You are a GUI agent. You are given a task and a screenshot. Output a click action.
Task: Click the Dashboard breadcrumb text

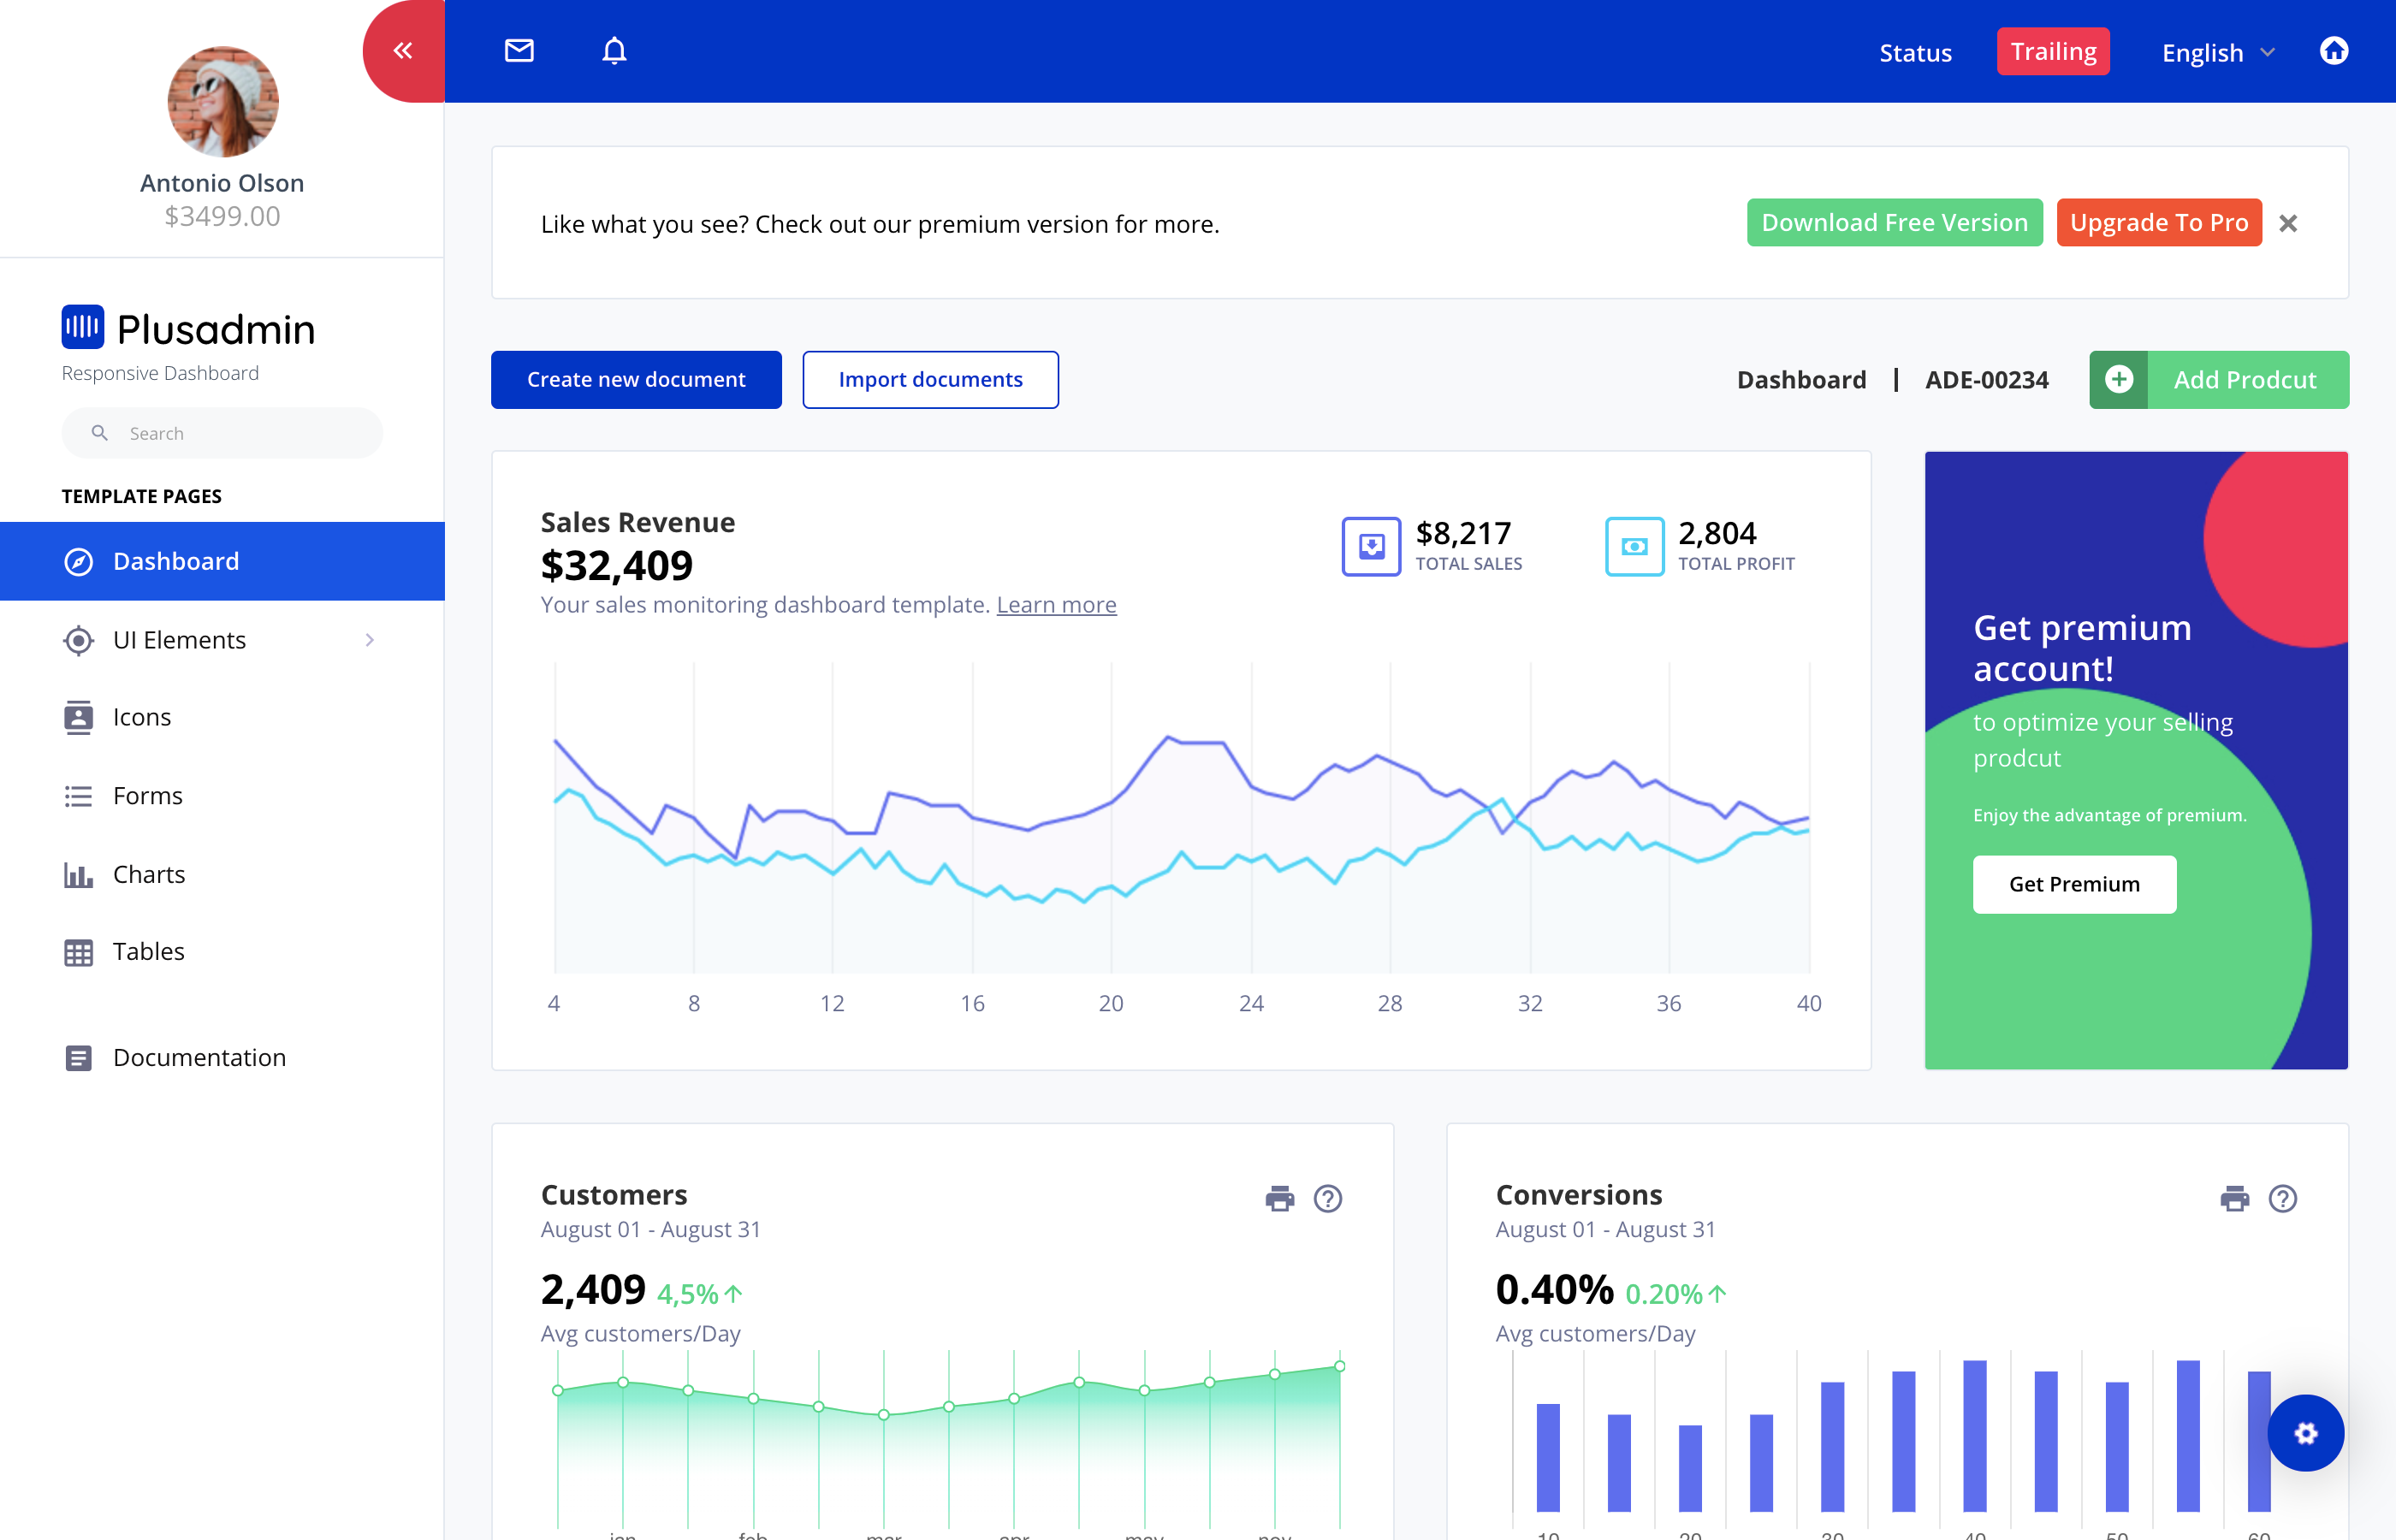[x=1801, y=380]
